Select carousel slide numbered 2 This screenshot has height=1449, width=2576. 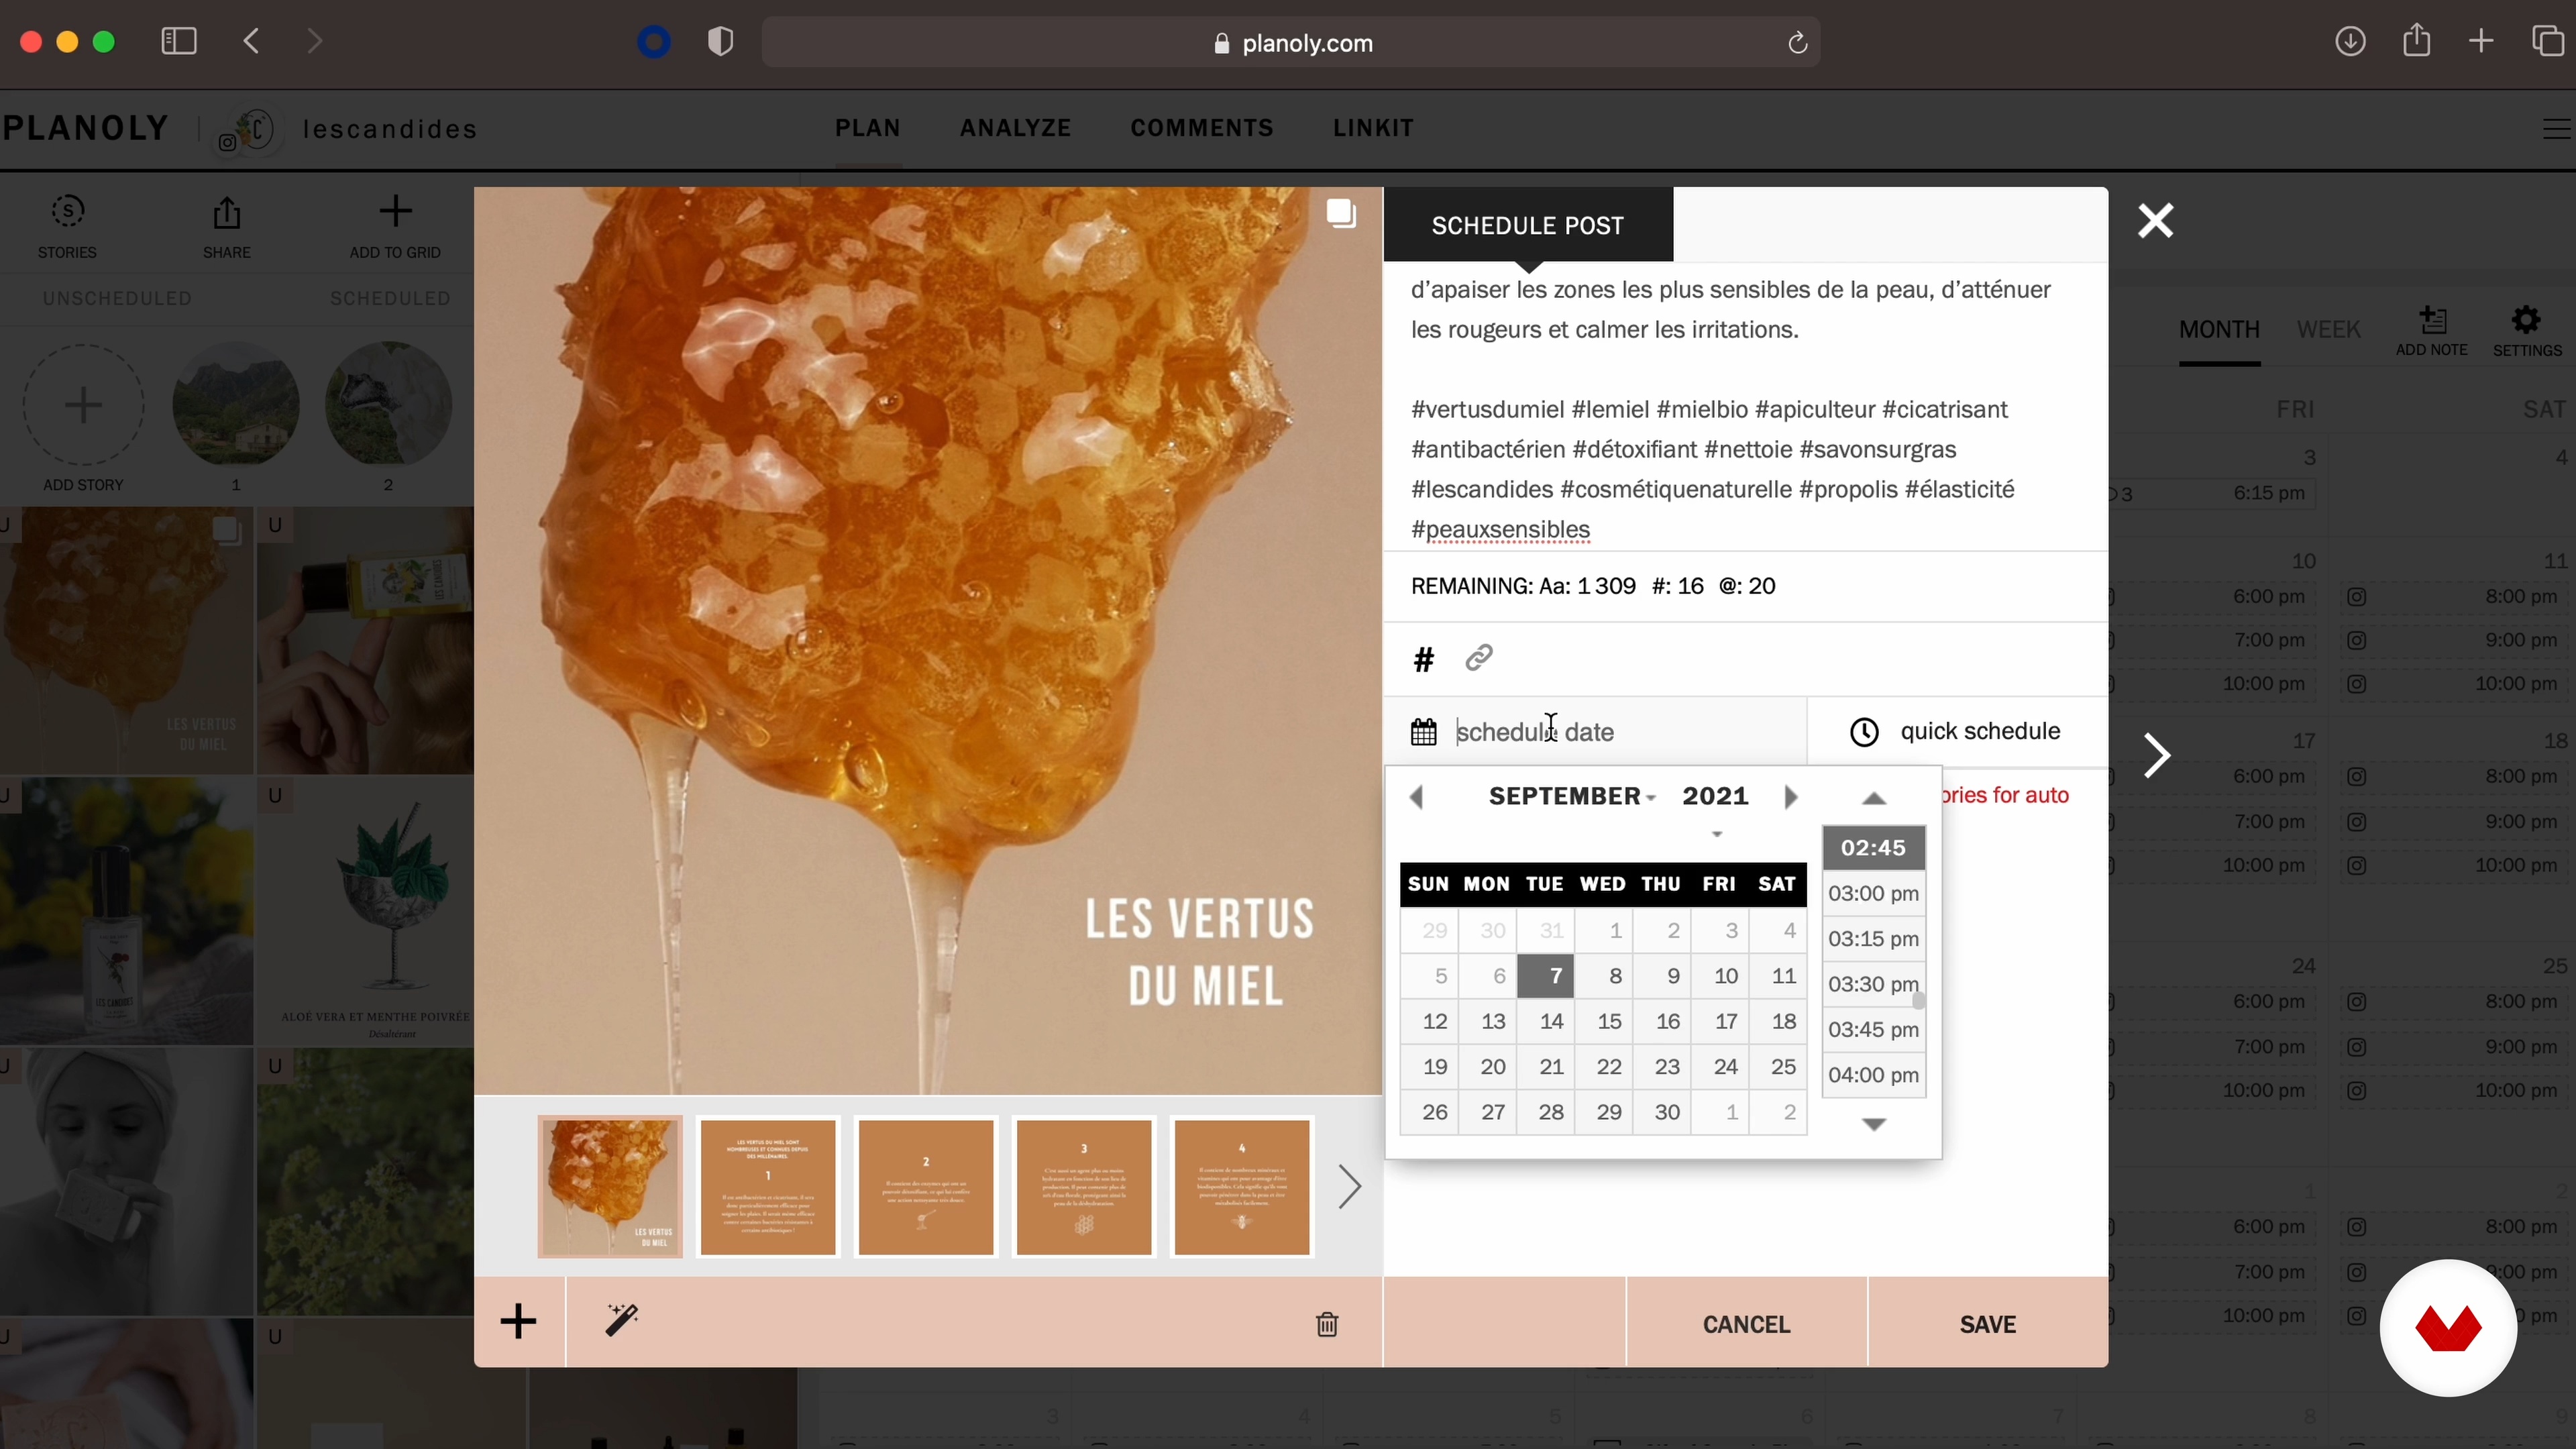(x=926, y=1187)
